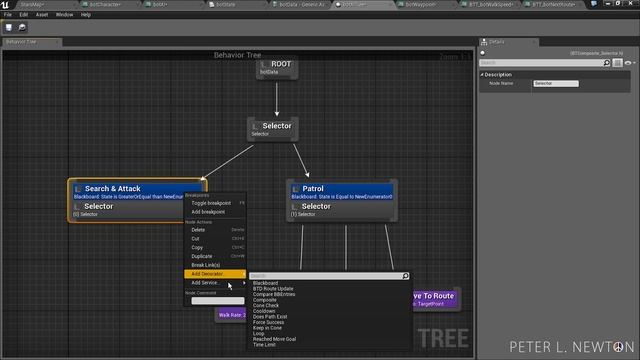Click the Search & Attack decorator icon
Viewport: 640px width, 360px height.
pyautogui.click(x=78, y=189)
